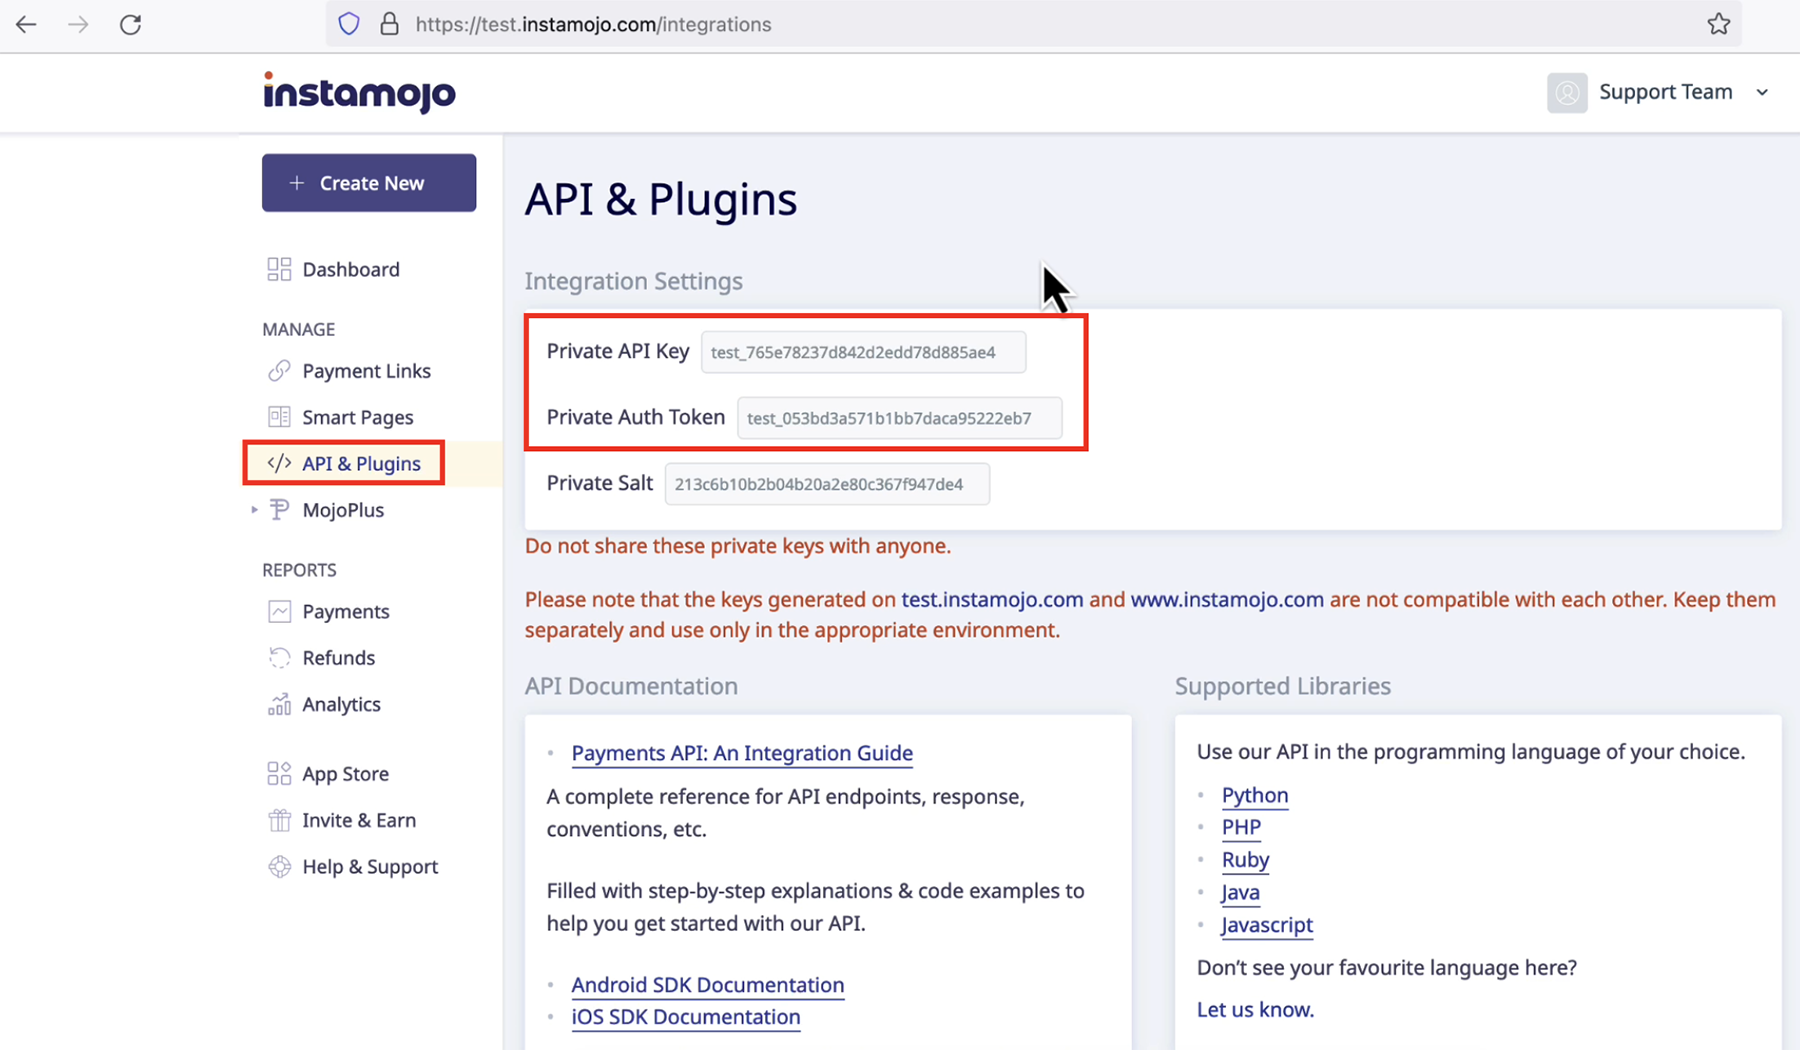This screenshot has width=1800, height=1050.
Task: Go to Payment Links menu item
Action: 366,371
